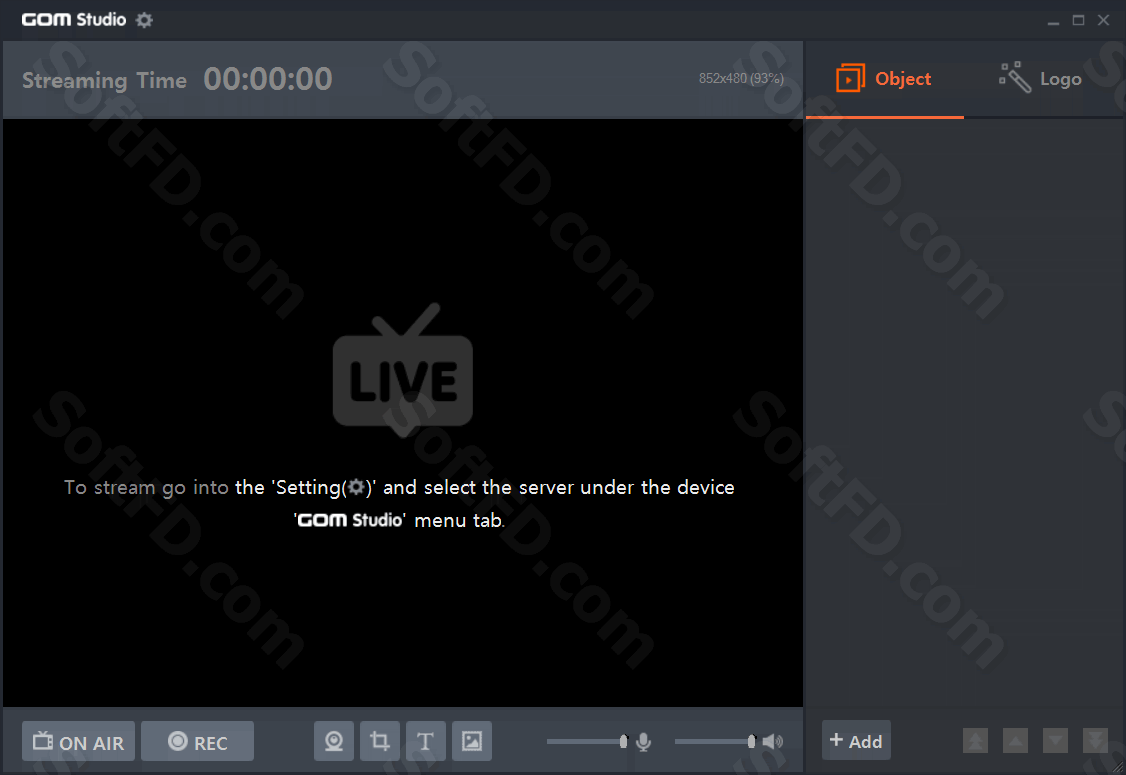Close the GOM Studio window

point(1104,21)
